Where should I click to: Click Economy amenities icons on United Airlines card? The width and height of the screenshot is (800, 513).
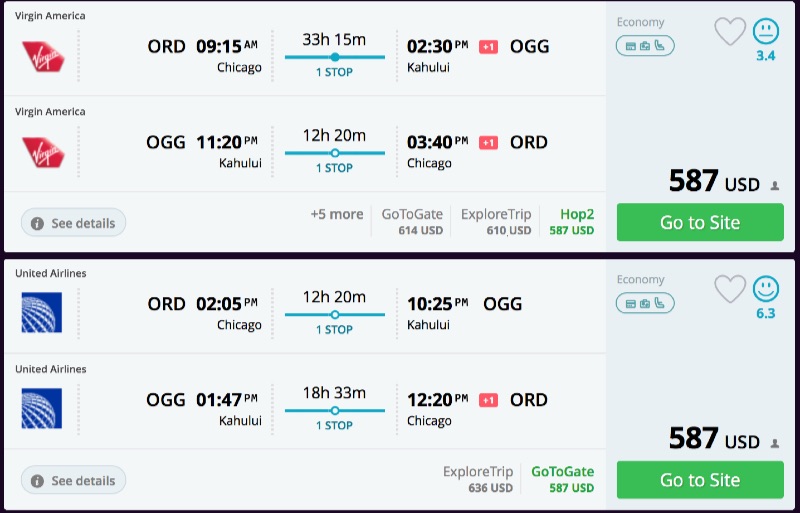(645, 304)
